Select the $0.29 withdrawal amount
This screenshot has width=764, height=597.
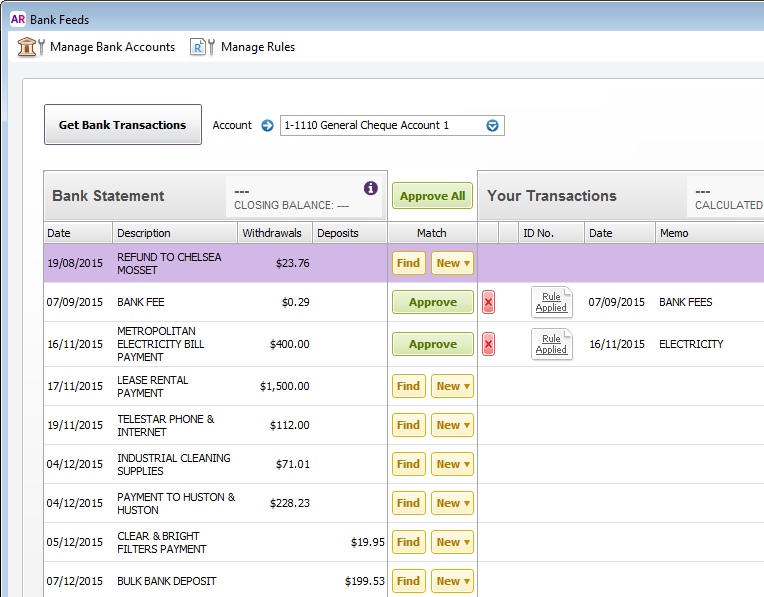click(295, 302)
